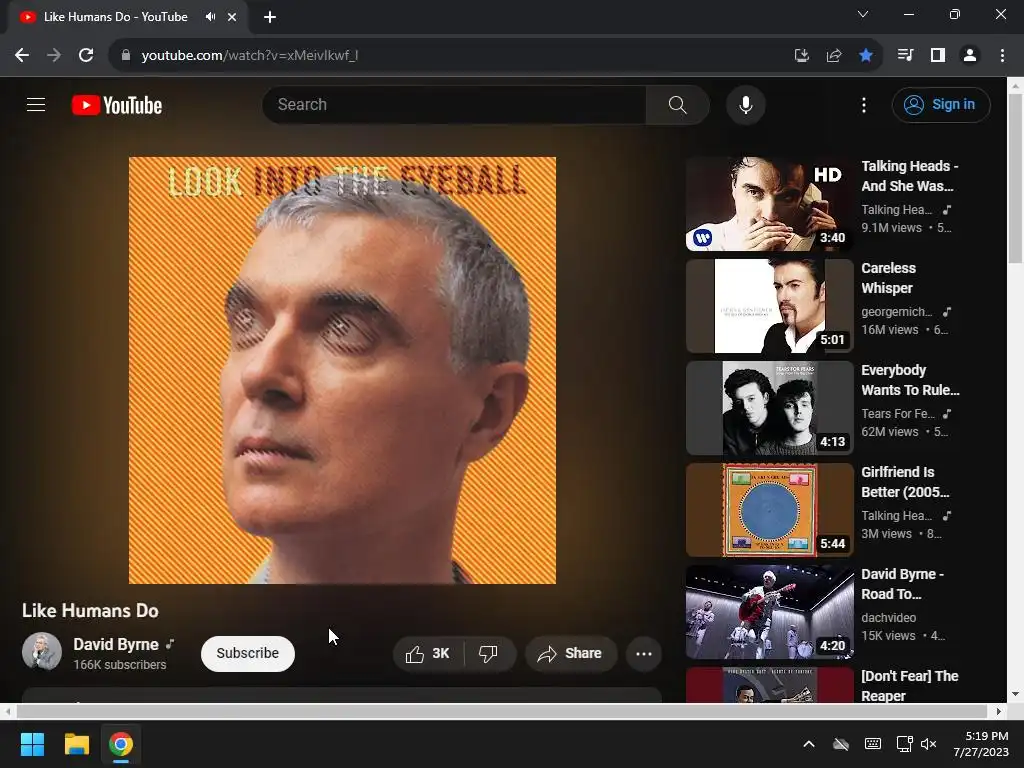Click the search magnifier button
Screen dimensions: 1024x768
click(x=677, y=104)
